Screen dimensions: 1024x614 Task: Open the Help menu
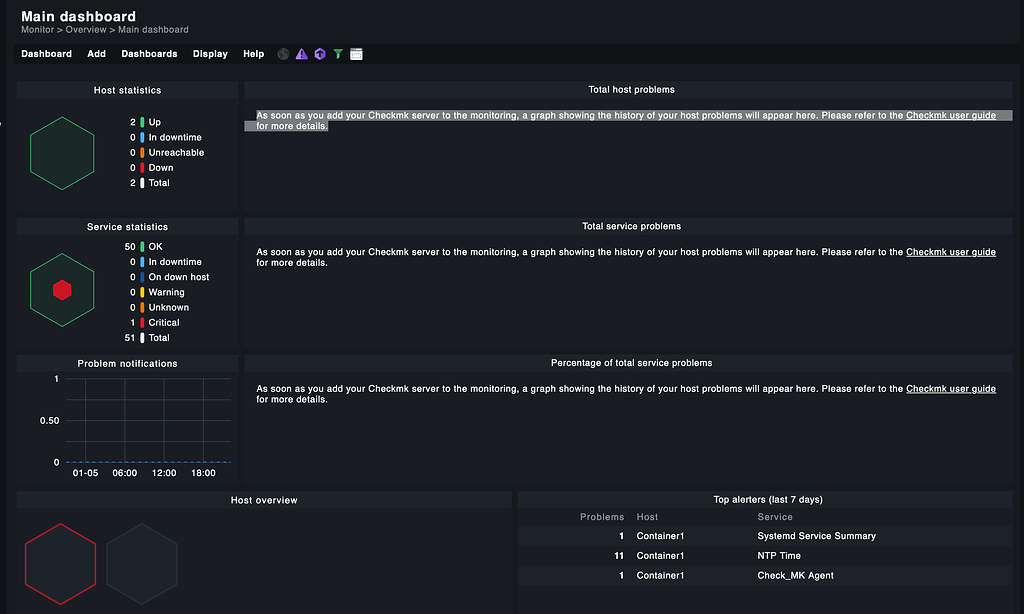253,53
